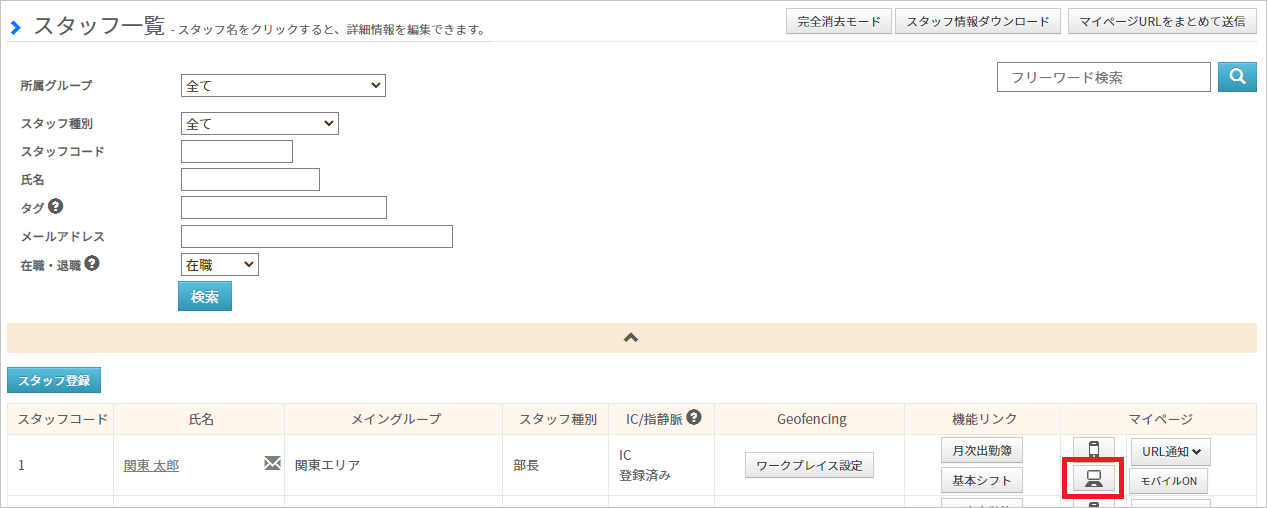Open the 在職・退職 status dropdown

(x=220, y=265)
